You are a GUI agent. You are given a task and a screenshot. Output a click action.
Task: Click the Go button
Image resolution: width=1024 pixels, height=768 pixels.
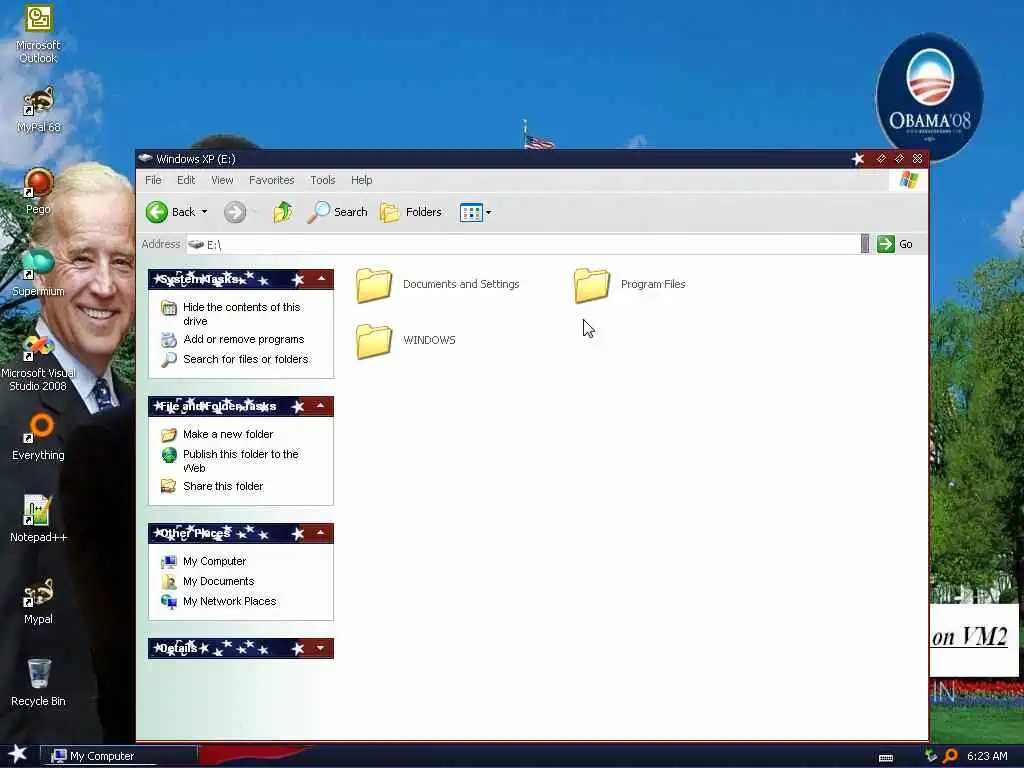pyautogui.click(x=895, y=244)
